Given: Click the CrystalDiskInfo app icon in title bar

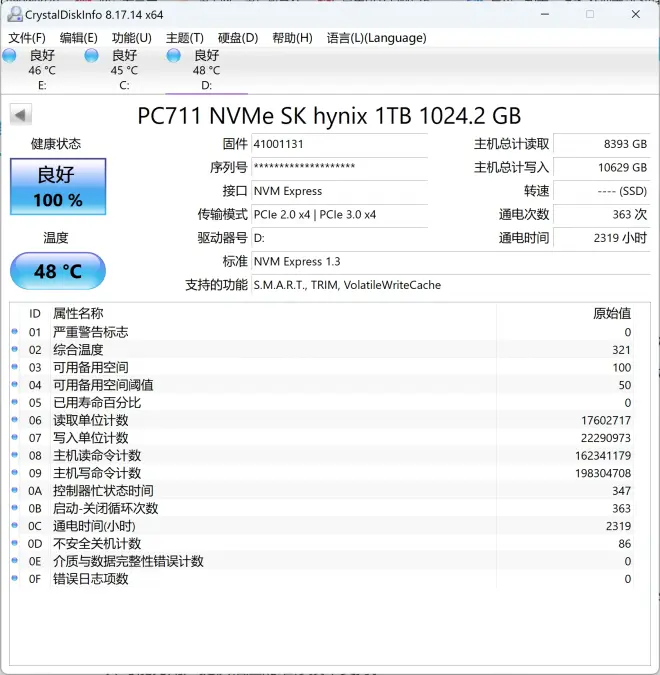Looking at the screenshot, I should coord(15,14).
